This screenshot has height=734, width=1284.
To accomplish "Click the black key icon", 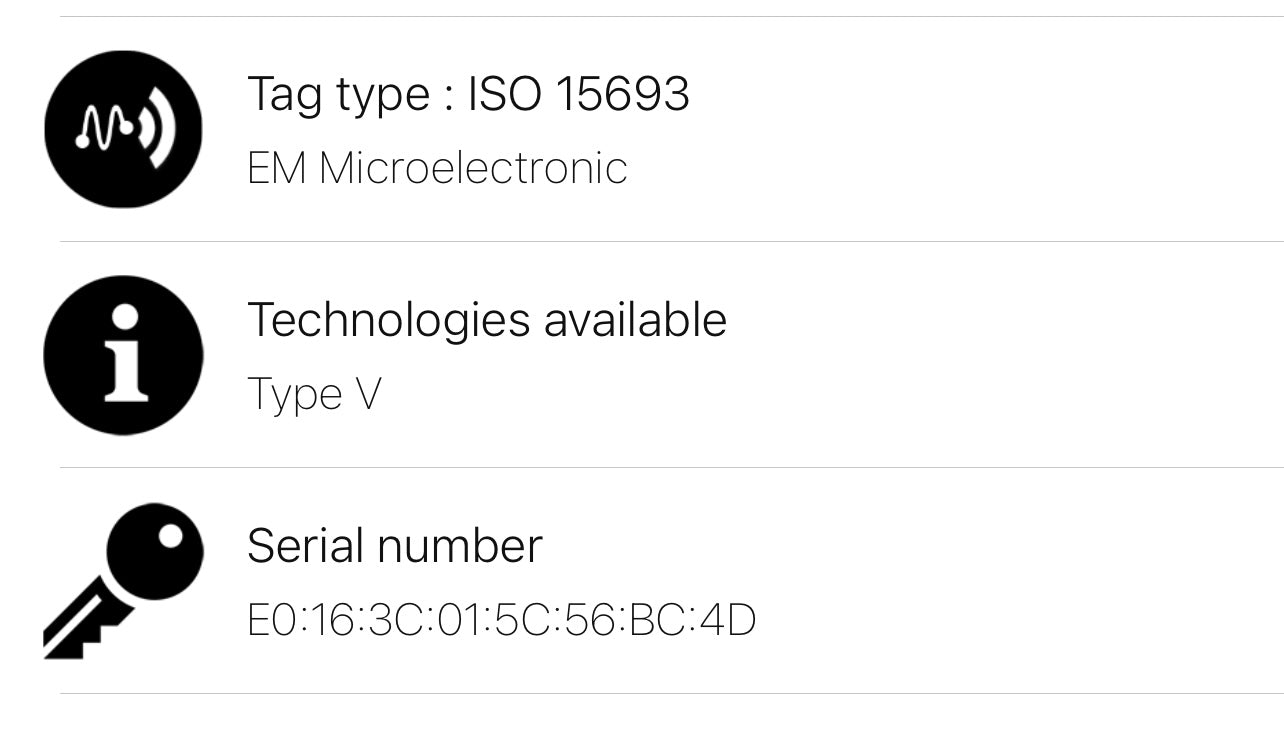I will point(123,580).
